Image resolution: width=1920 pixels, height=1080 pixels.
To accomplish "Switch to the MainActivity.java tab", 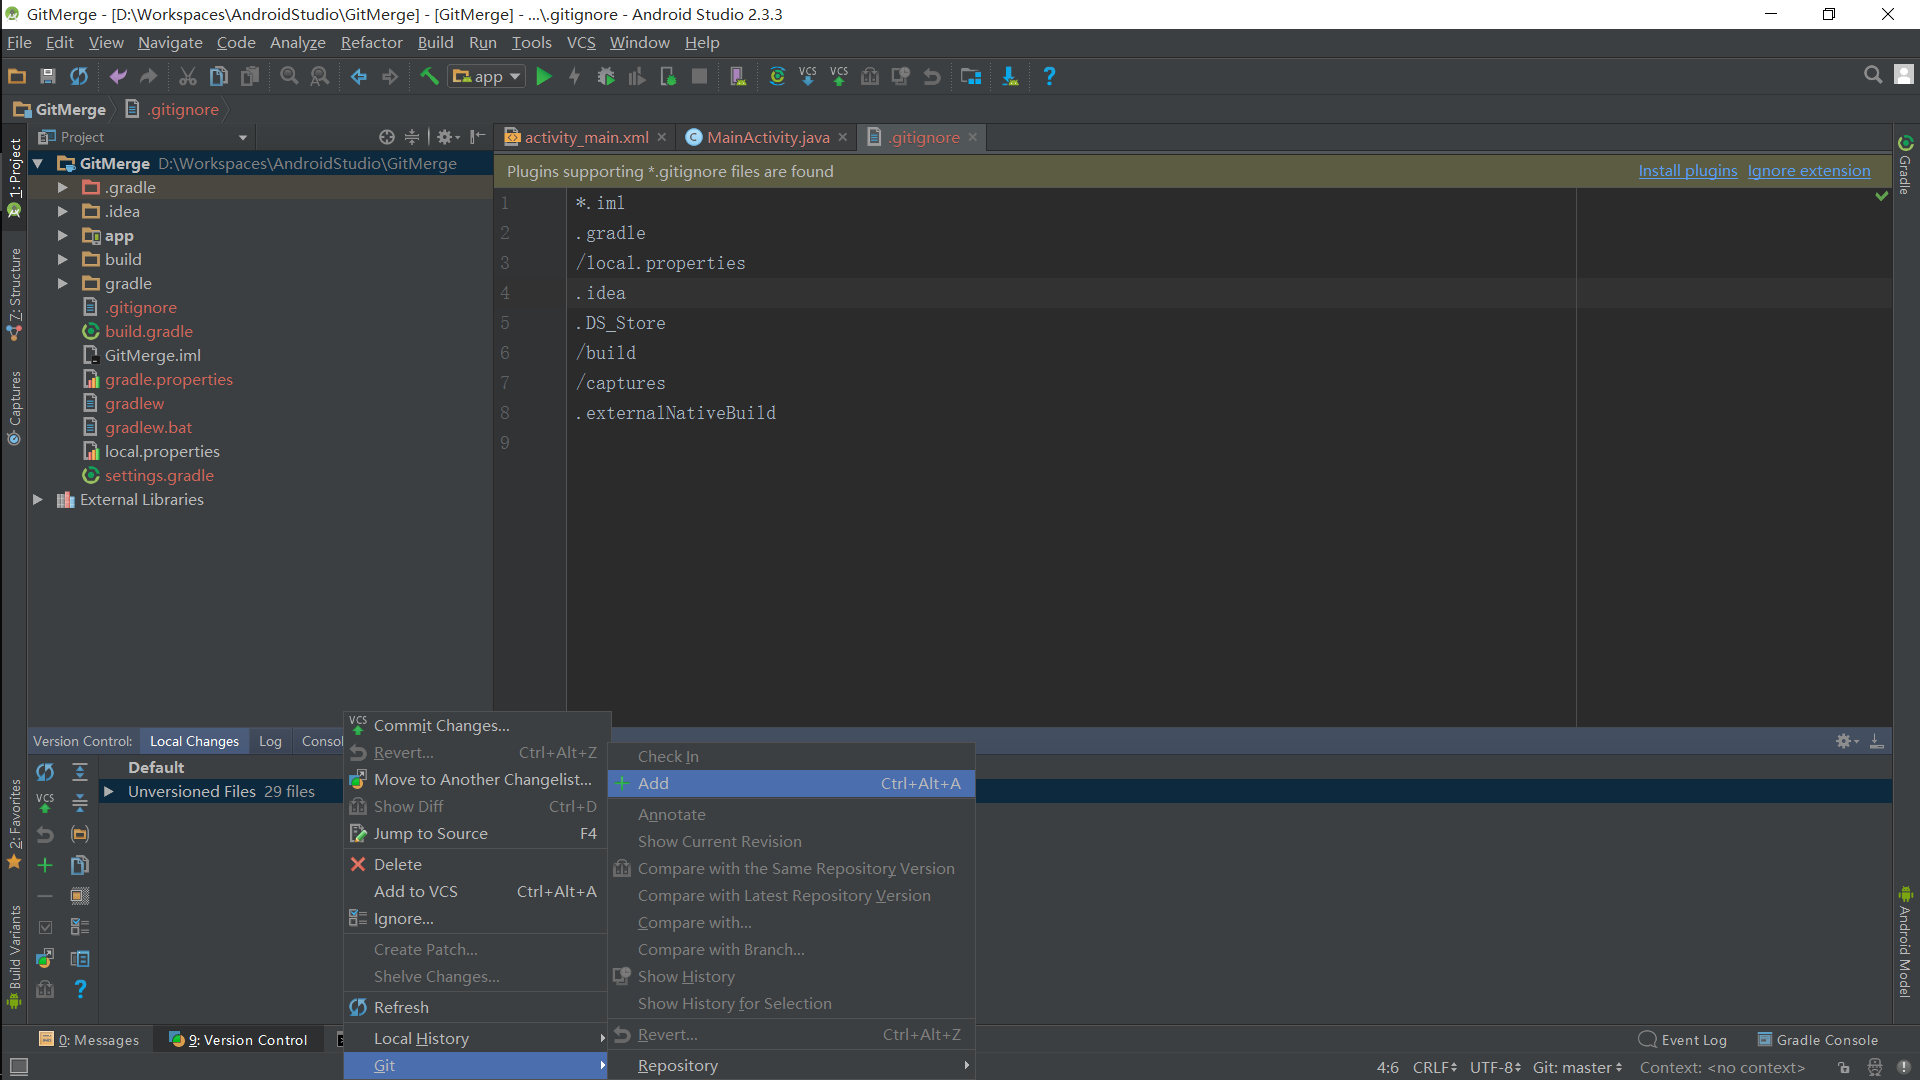I will coord(768,138).
